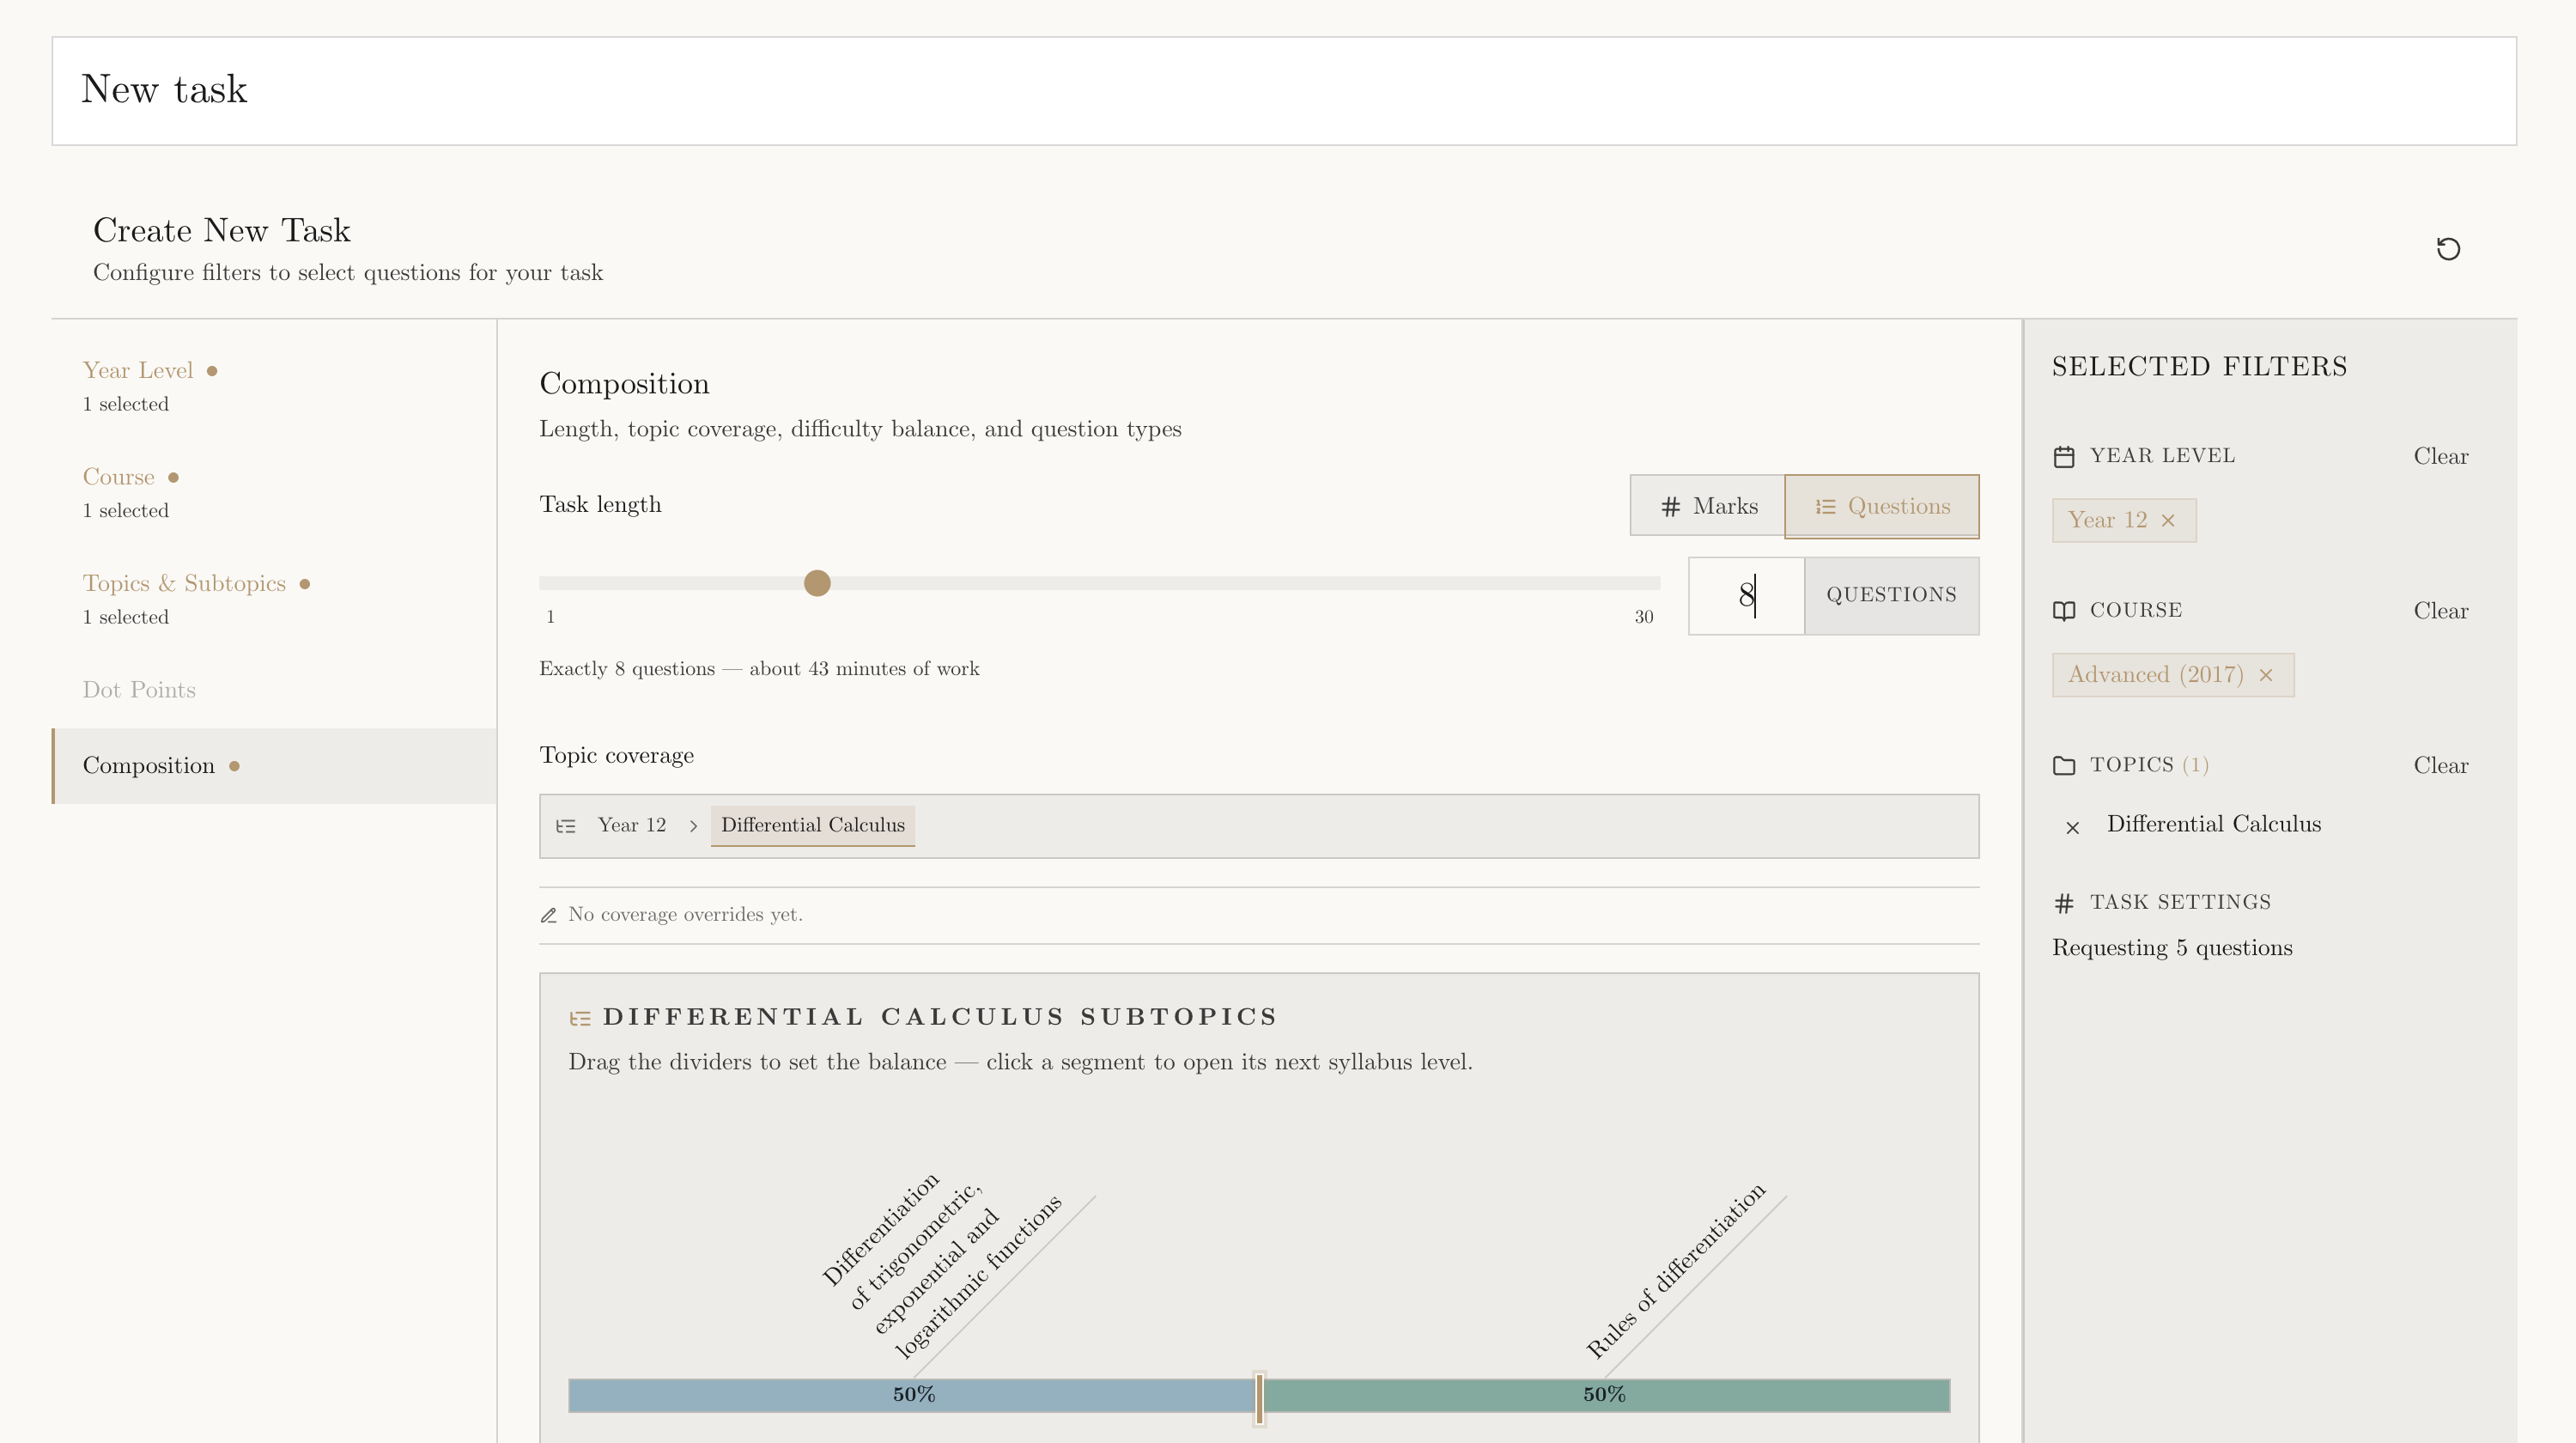The width and height of the screenshot is (2576, 1443).
Task: Click the reset filters circular arrow icon
Action: click(2447, 249)
